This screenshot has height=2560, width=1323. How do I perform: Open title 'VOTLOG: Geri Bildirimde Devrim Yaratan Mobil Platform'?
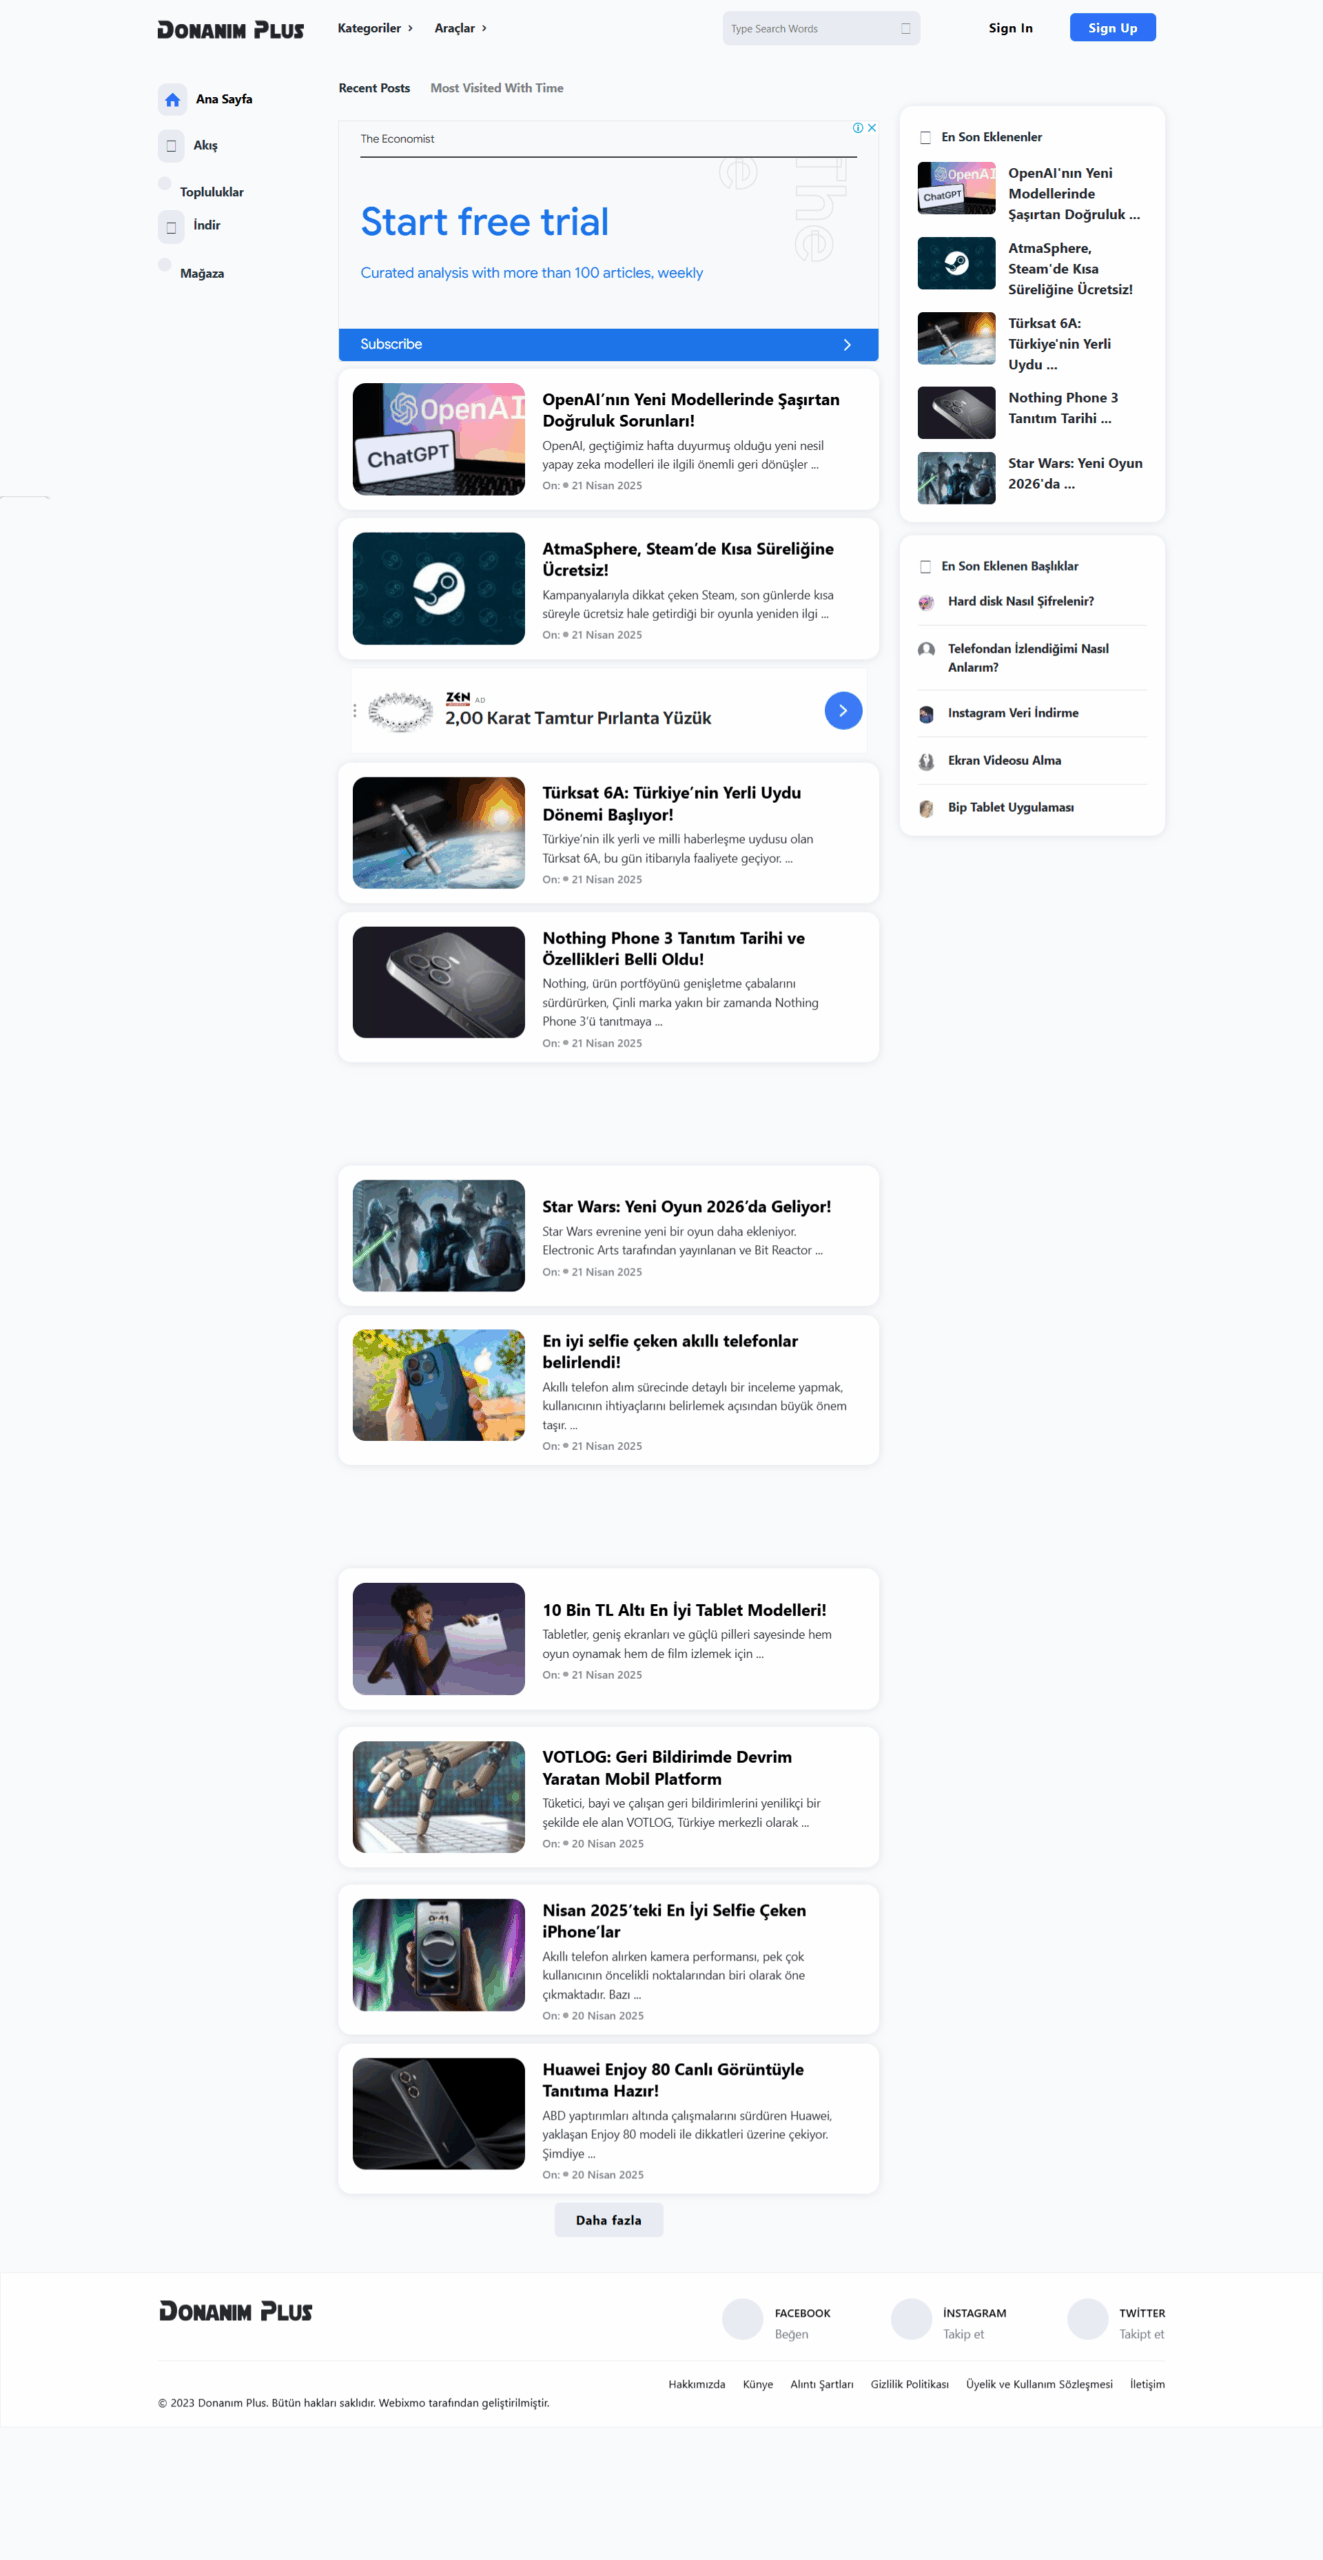coord(667,1767)
